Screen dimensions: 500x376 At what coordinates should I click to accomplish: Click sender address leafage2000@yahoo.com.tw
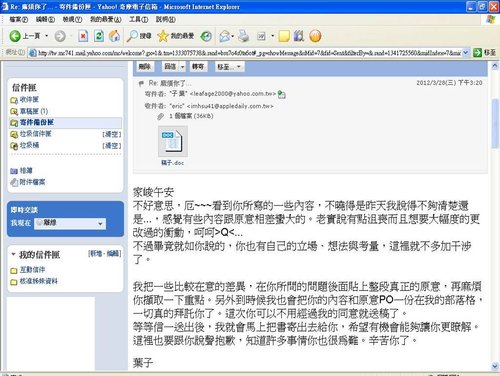[x=233, y=94]
